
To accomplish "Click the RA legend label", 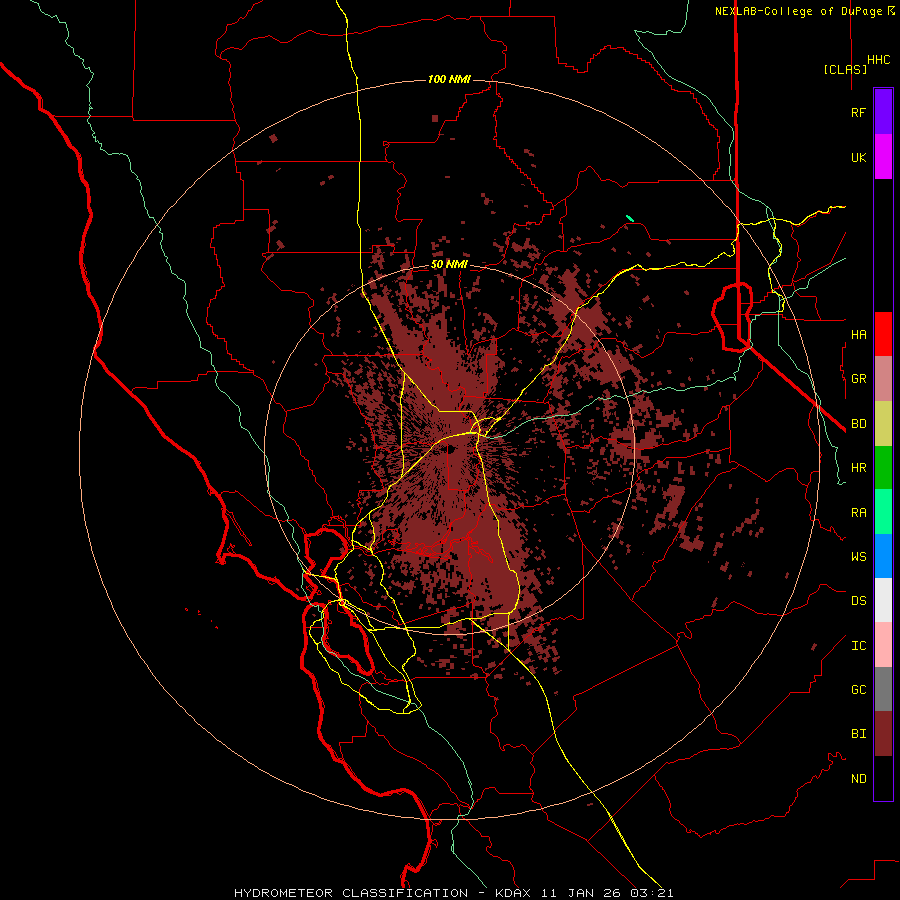I will (x=858, y=513).
